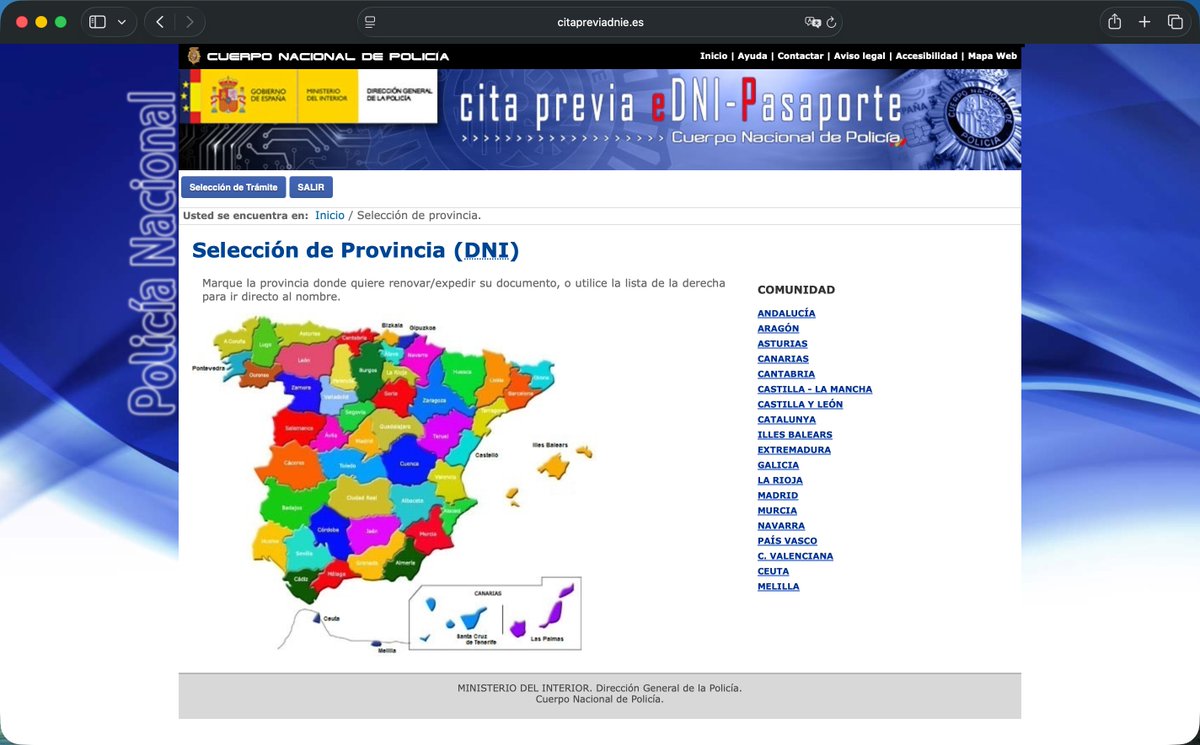Open the Share icon in Safari toolbar
The image size is (1200, 745).
[x=1114, y=22]
